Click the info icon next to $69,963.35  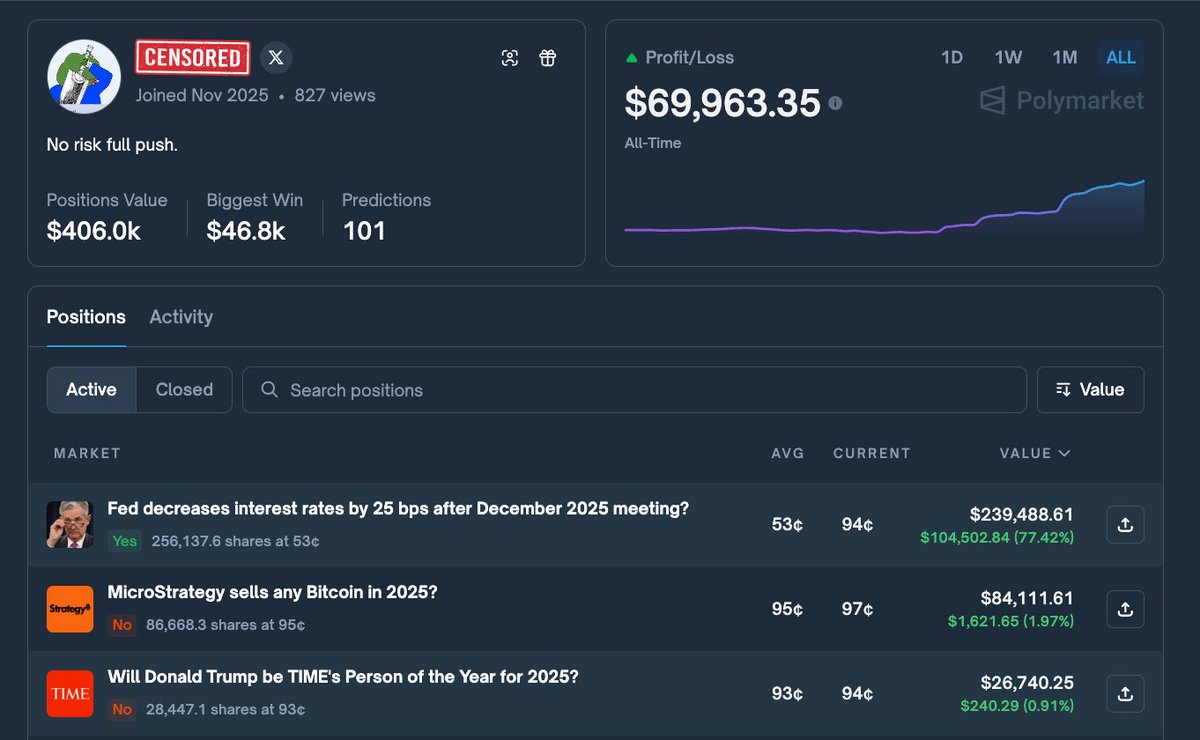tap(835, 103)
